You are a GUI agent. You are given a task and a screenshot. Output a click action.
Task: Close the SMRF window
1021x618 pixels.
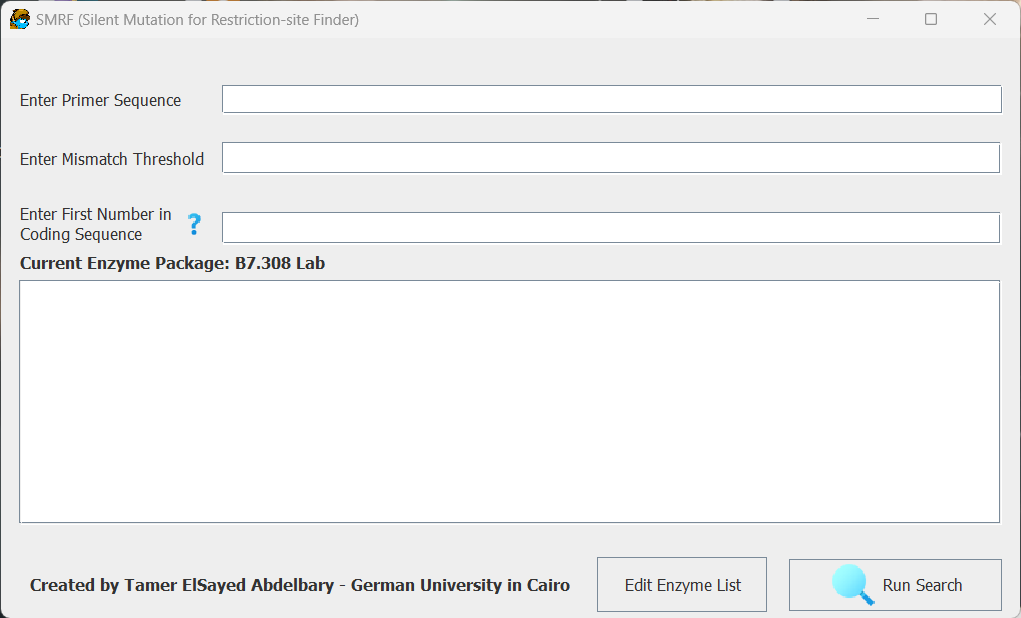pyautogui.click(x=990, y=19)
